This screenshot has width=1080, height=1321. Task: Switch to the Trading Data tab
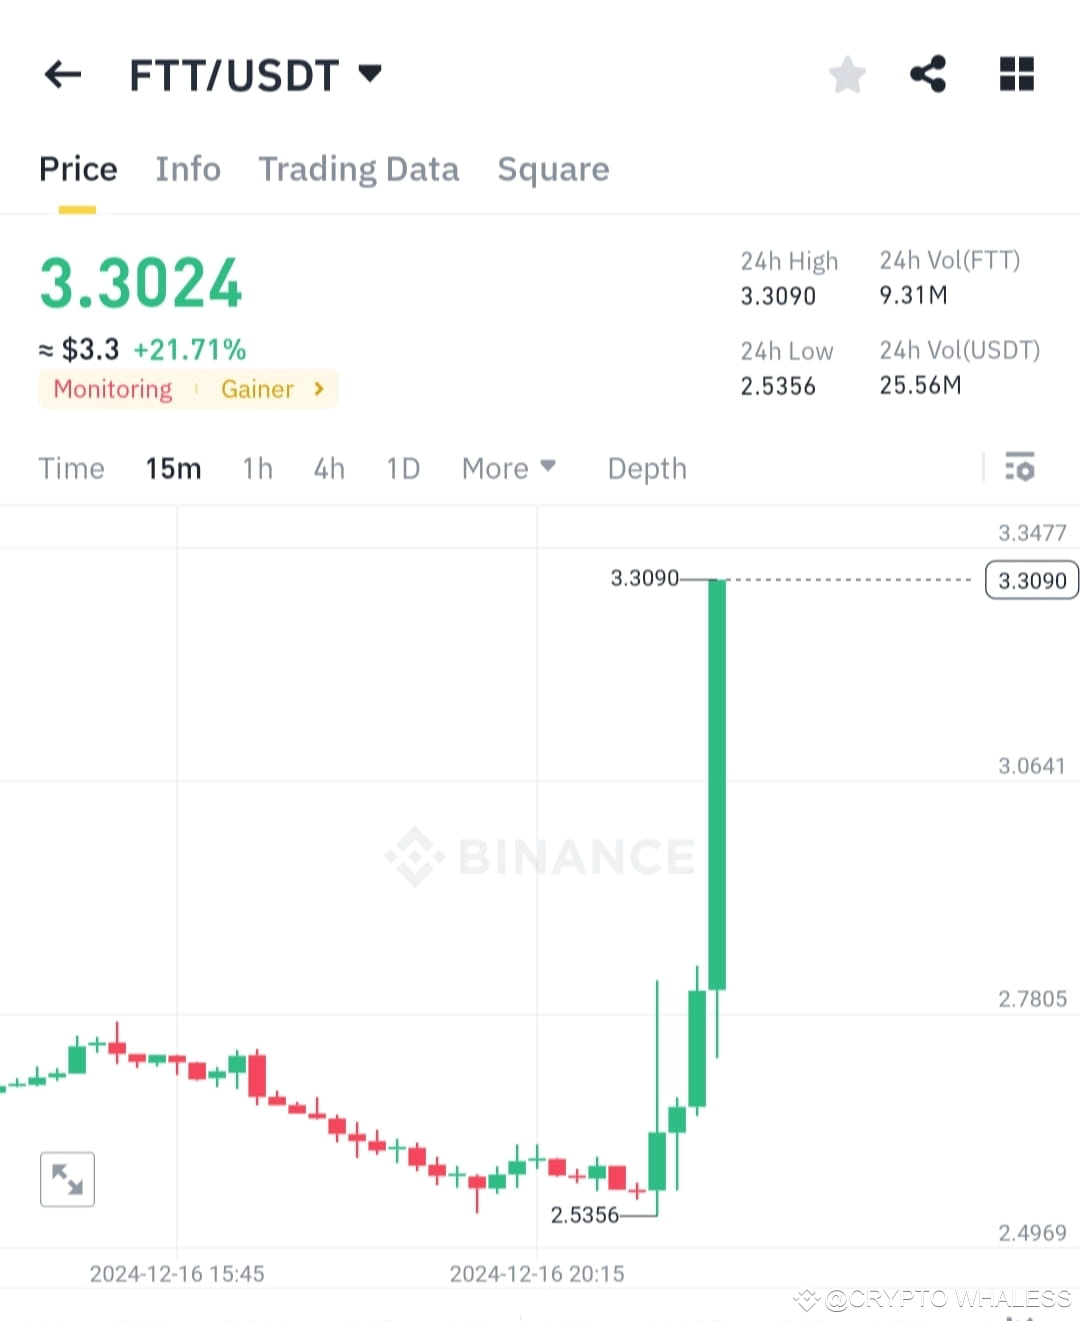pyautogui.click(x=359, y=169)
